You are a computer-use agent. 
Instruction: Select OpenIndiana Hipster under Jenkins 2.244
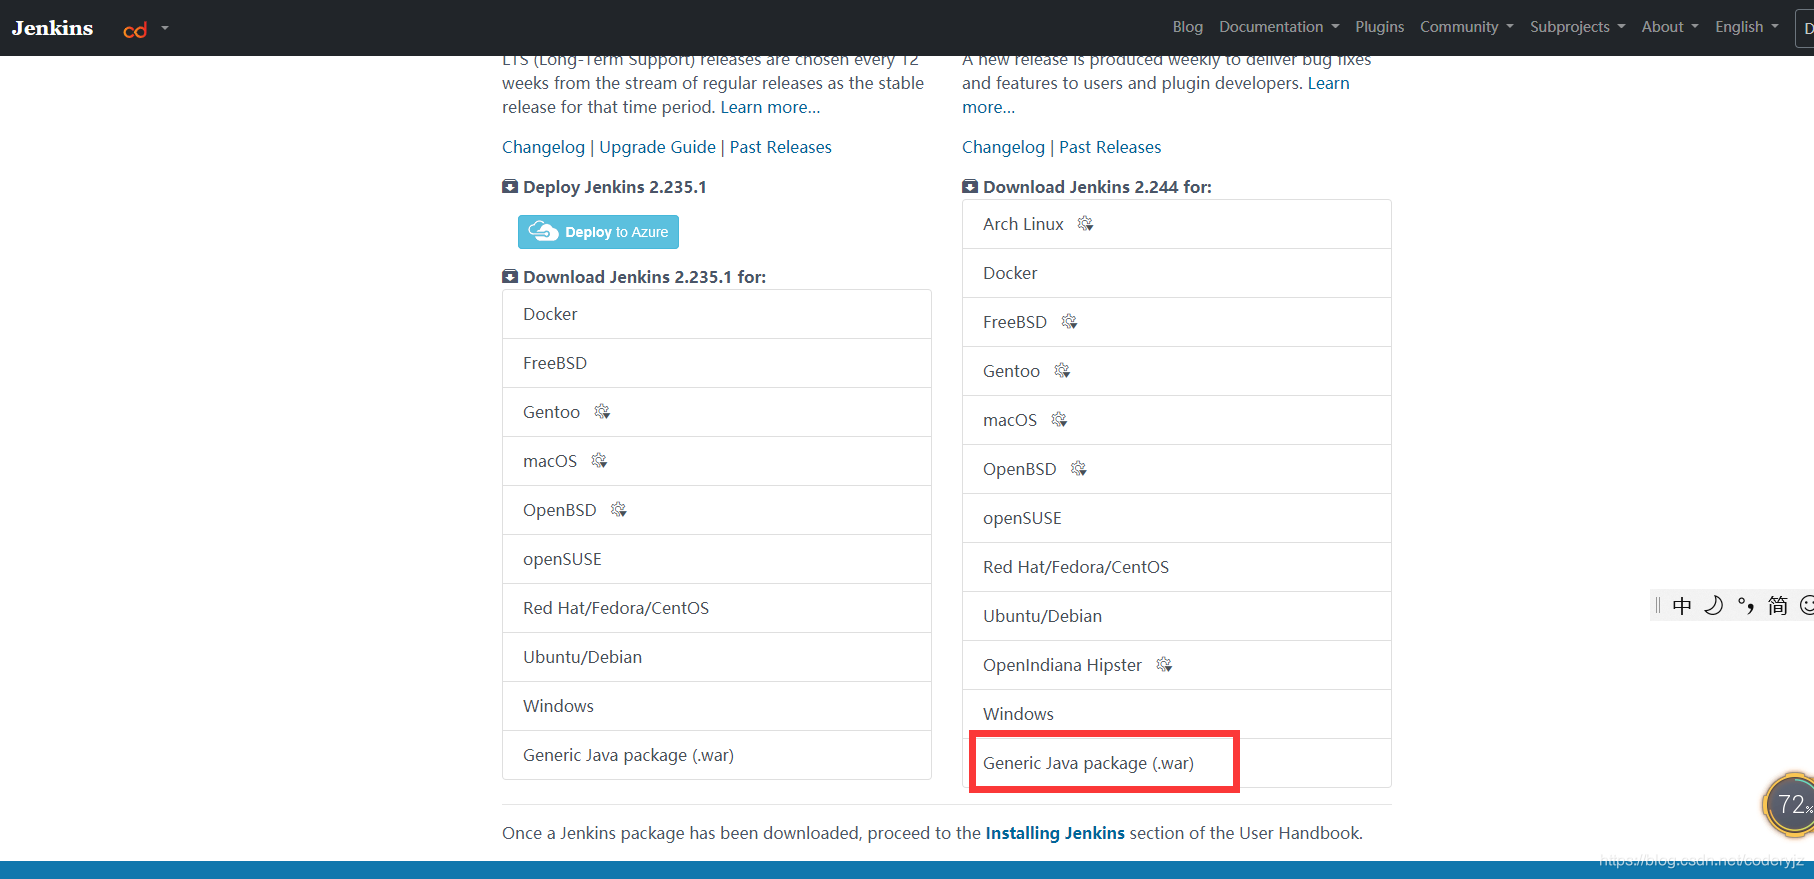pyautogui.click(x=1177, y=665)
